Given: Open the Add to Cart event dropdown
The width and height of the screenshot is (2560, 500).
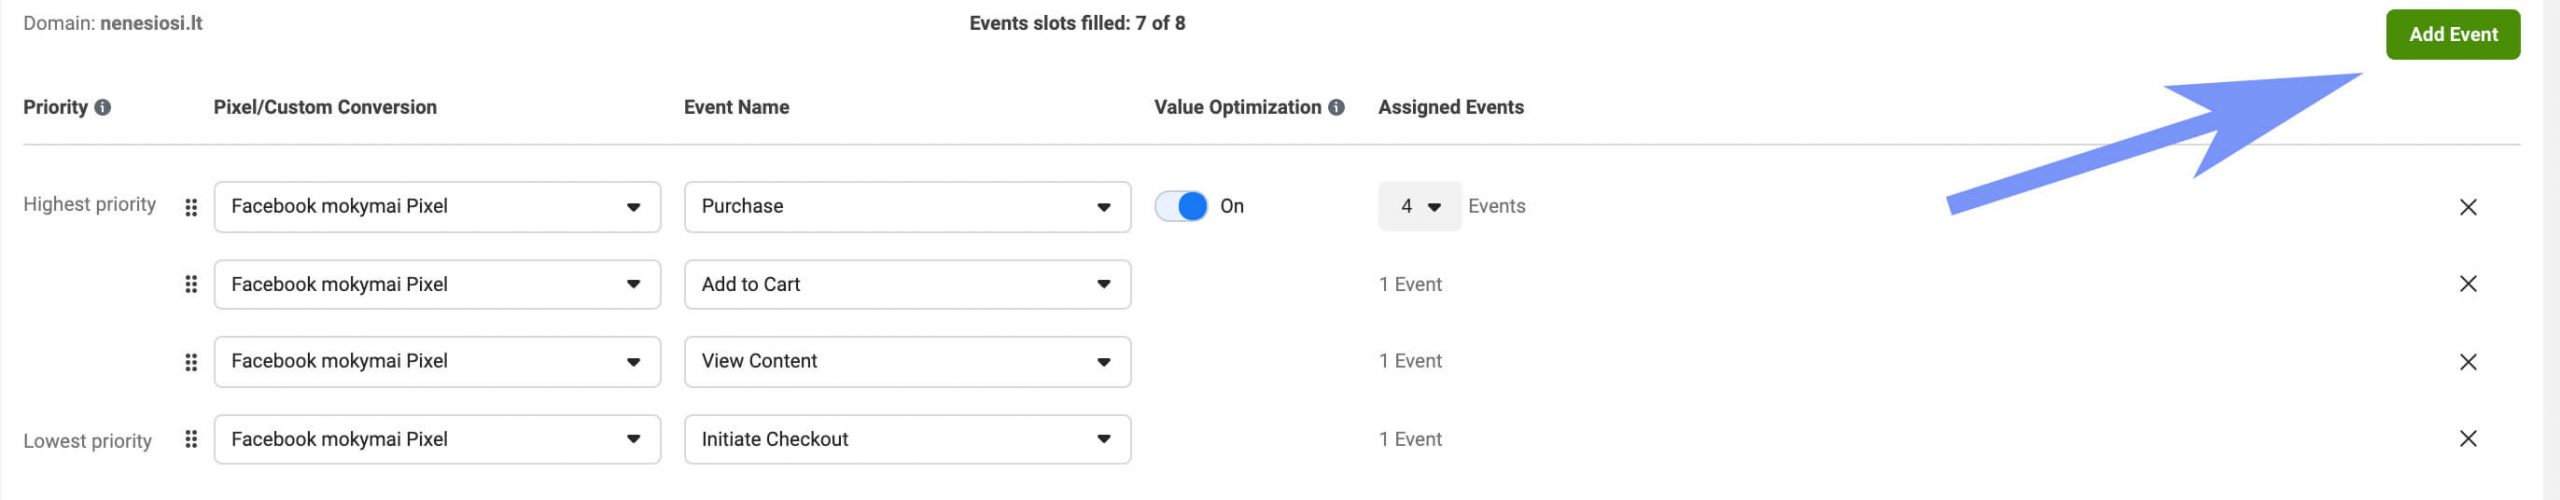Looking at the screenshot, I should pyautogui.click(x=906, y=284).
